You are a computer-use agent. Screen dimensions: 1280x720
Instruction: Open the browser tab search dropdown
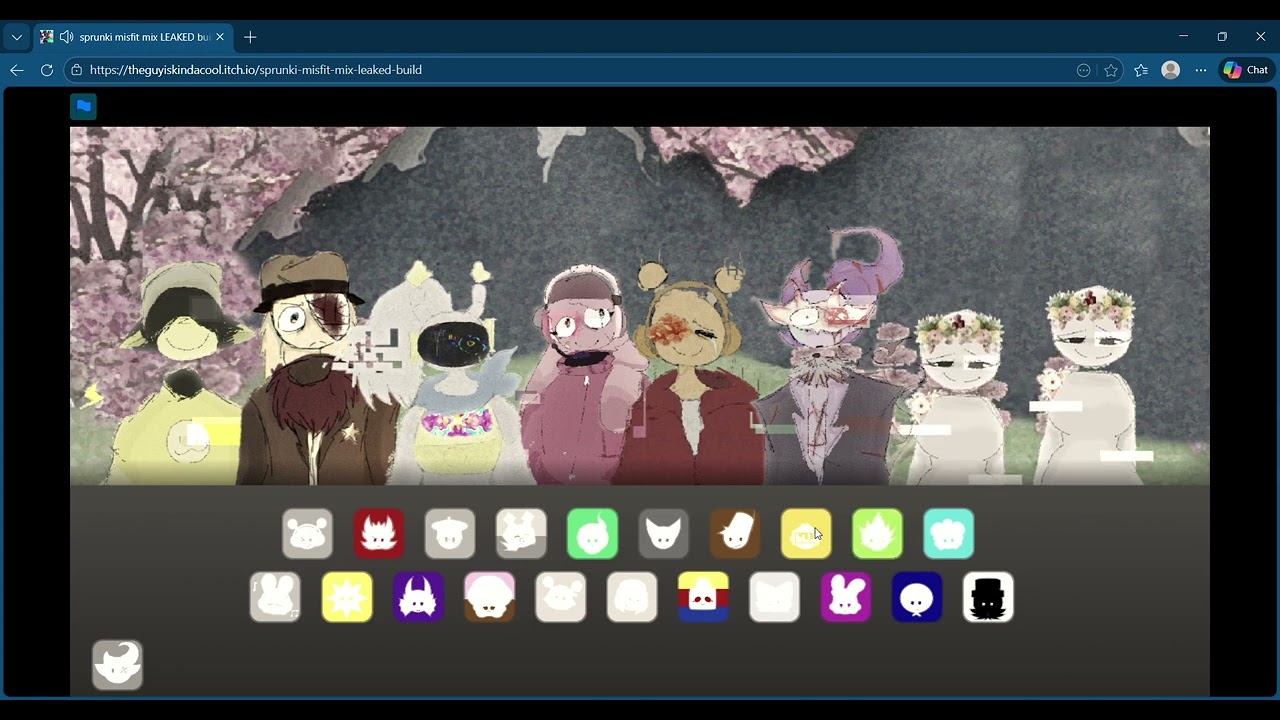[17, 37]
